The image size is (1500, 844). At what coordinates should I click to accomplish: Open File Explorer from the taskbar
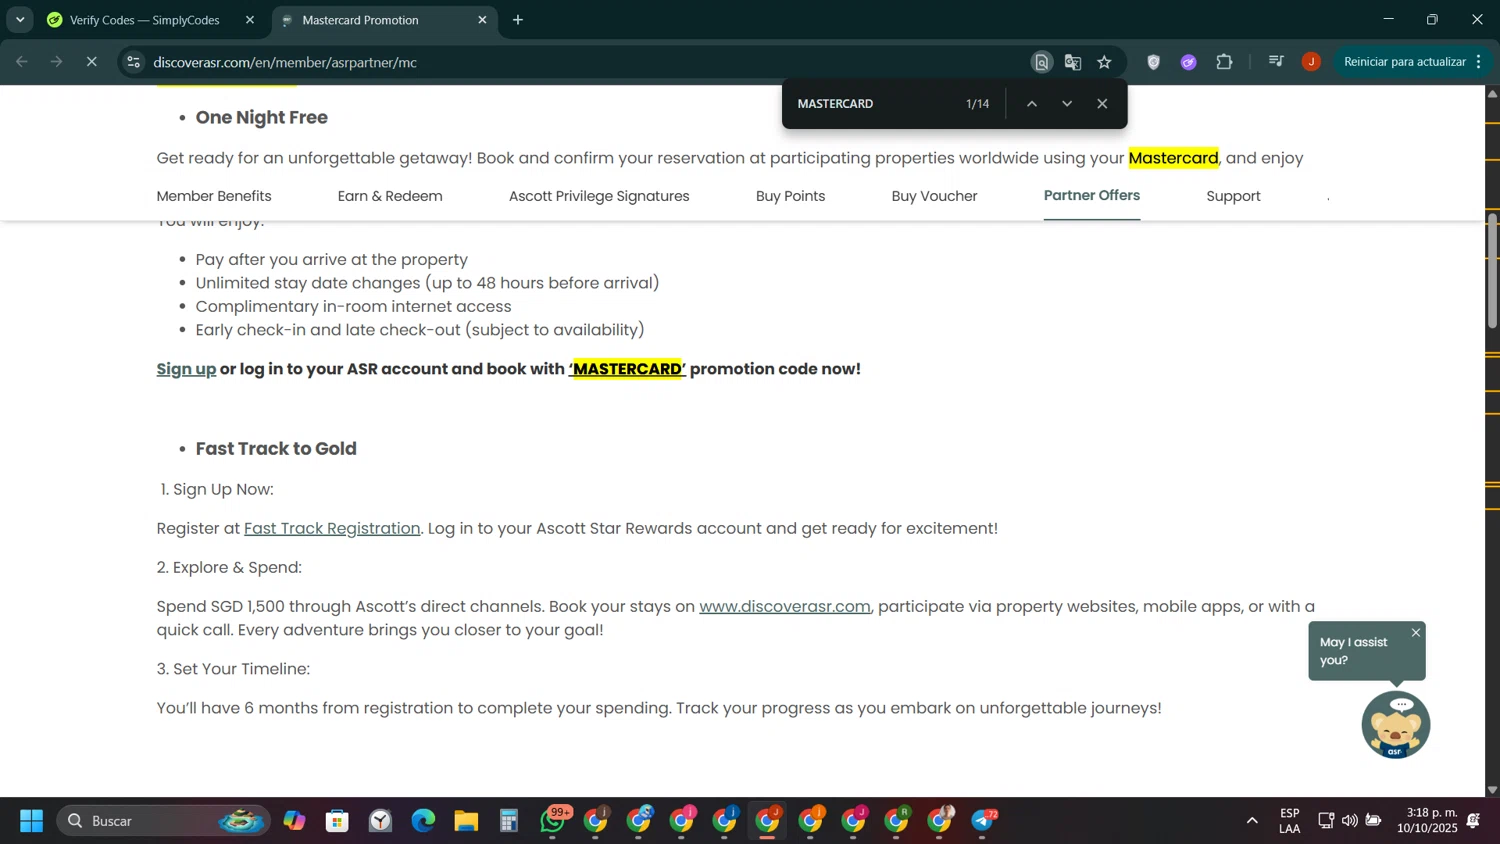point(466,821)
